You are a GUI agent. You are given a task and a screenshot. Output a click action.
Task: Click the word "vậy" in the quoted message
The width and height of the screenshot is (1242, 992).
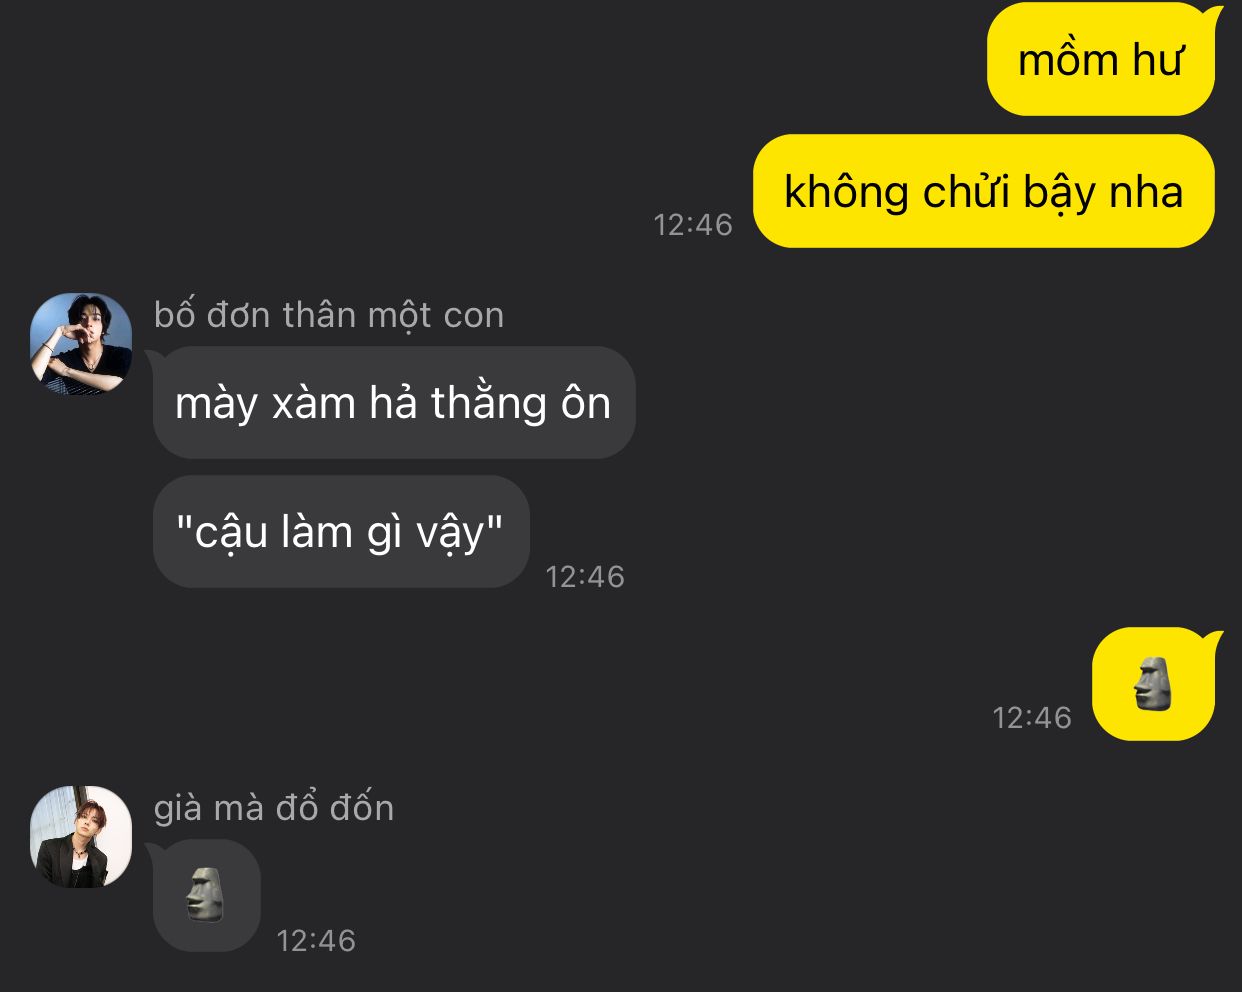[450, 534]
